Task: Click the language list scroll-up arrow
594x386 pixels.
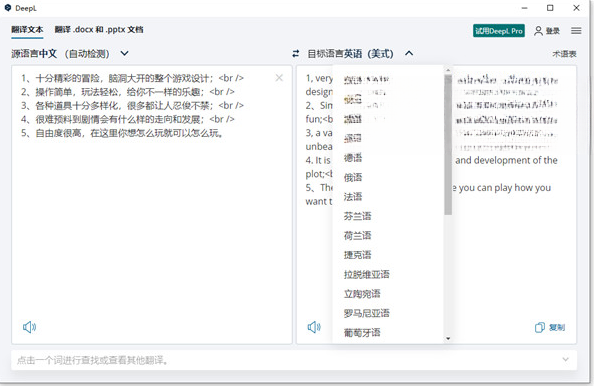Action: 448,70
